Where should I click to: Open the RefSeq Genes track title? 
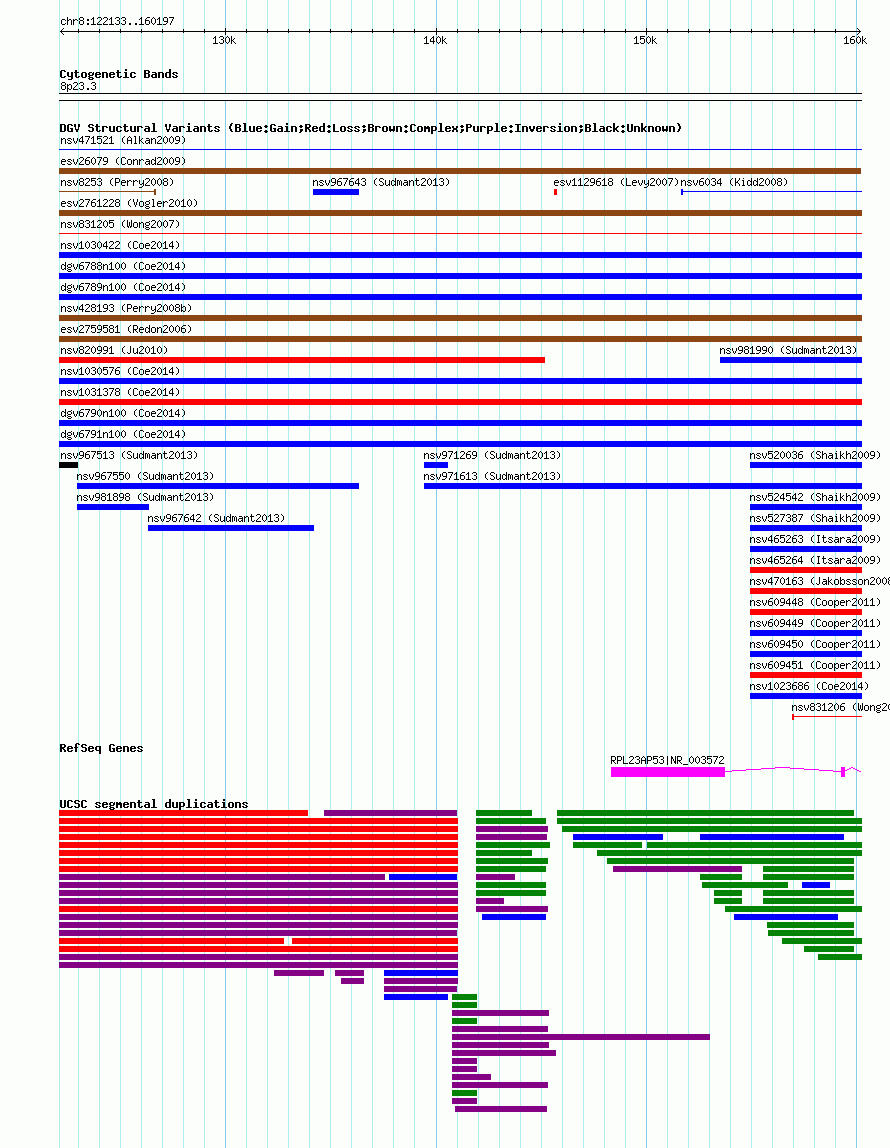click(101, 748)
